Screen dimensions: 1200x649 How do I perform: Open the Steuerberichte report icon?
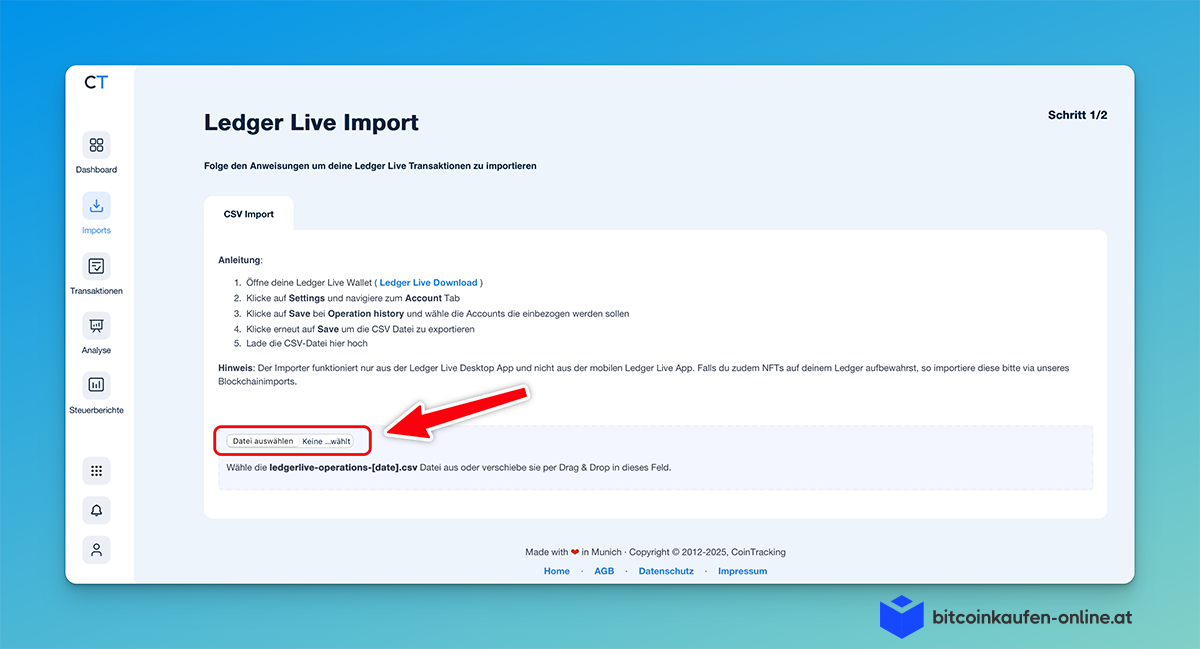[96, 385]
